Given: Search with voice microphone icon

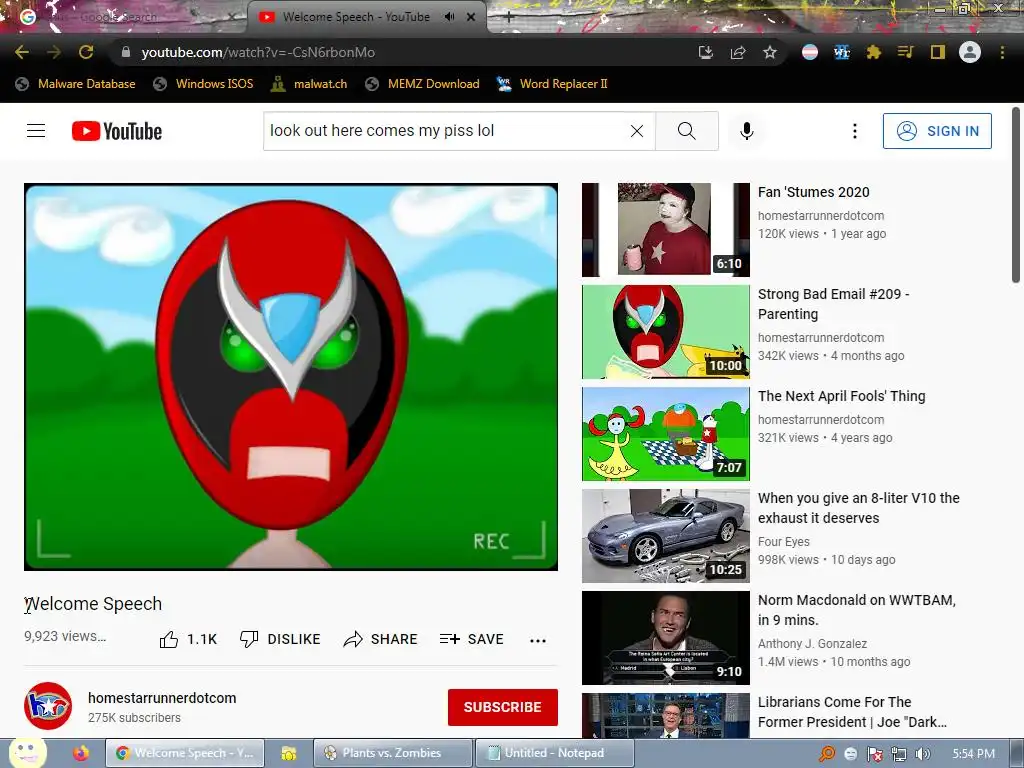Looking at the screenshot, I should 747,131.
